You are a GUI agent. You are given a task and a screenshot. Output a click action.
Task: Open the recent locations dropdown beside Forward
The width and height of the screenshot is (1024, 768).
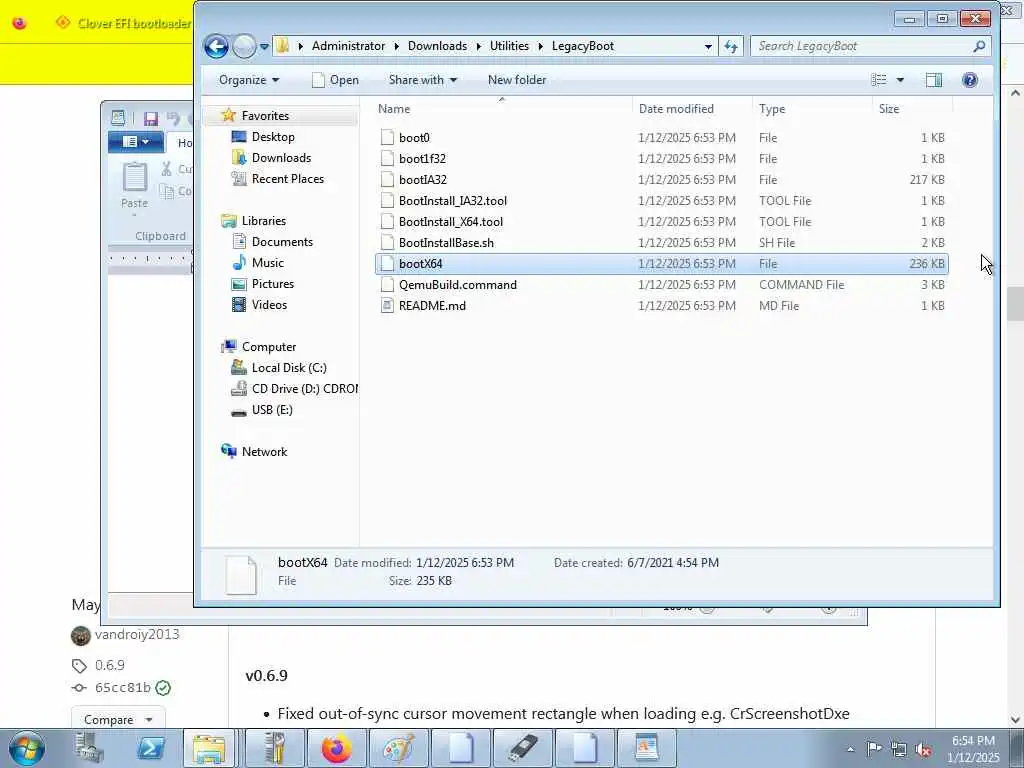(264, 46)
